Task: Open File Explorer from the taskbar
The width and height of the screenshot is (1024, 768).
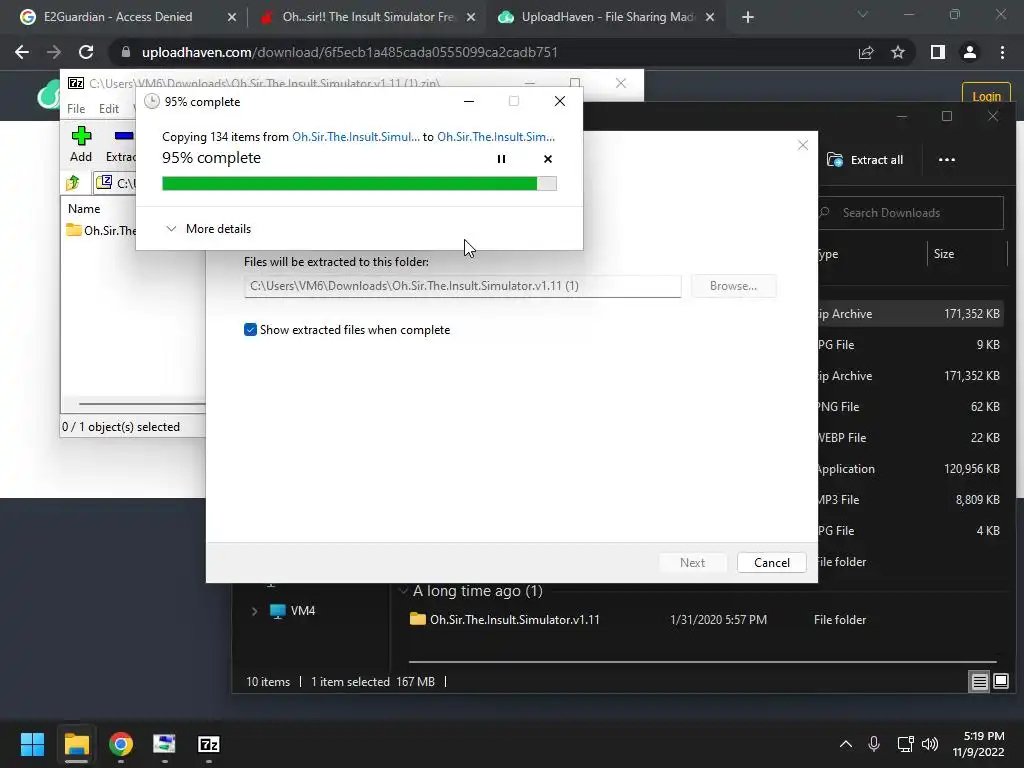Action: tap(76, 744)
